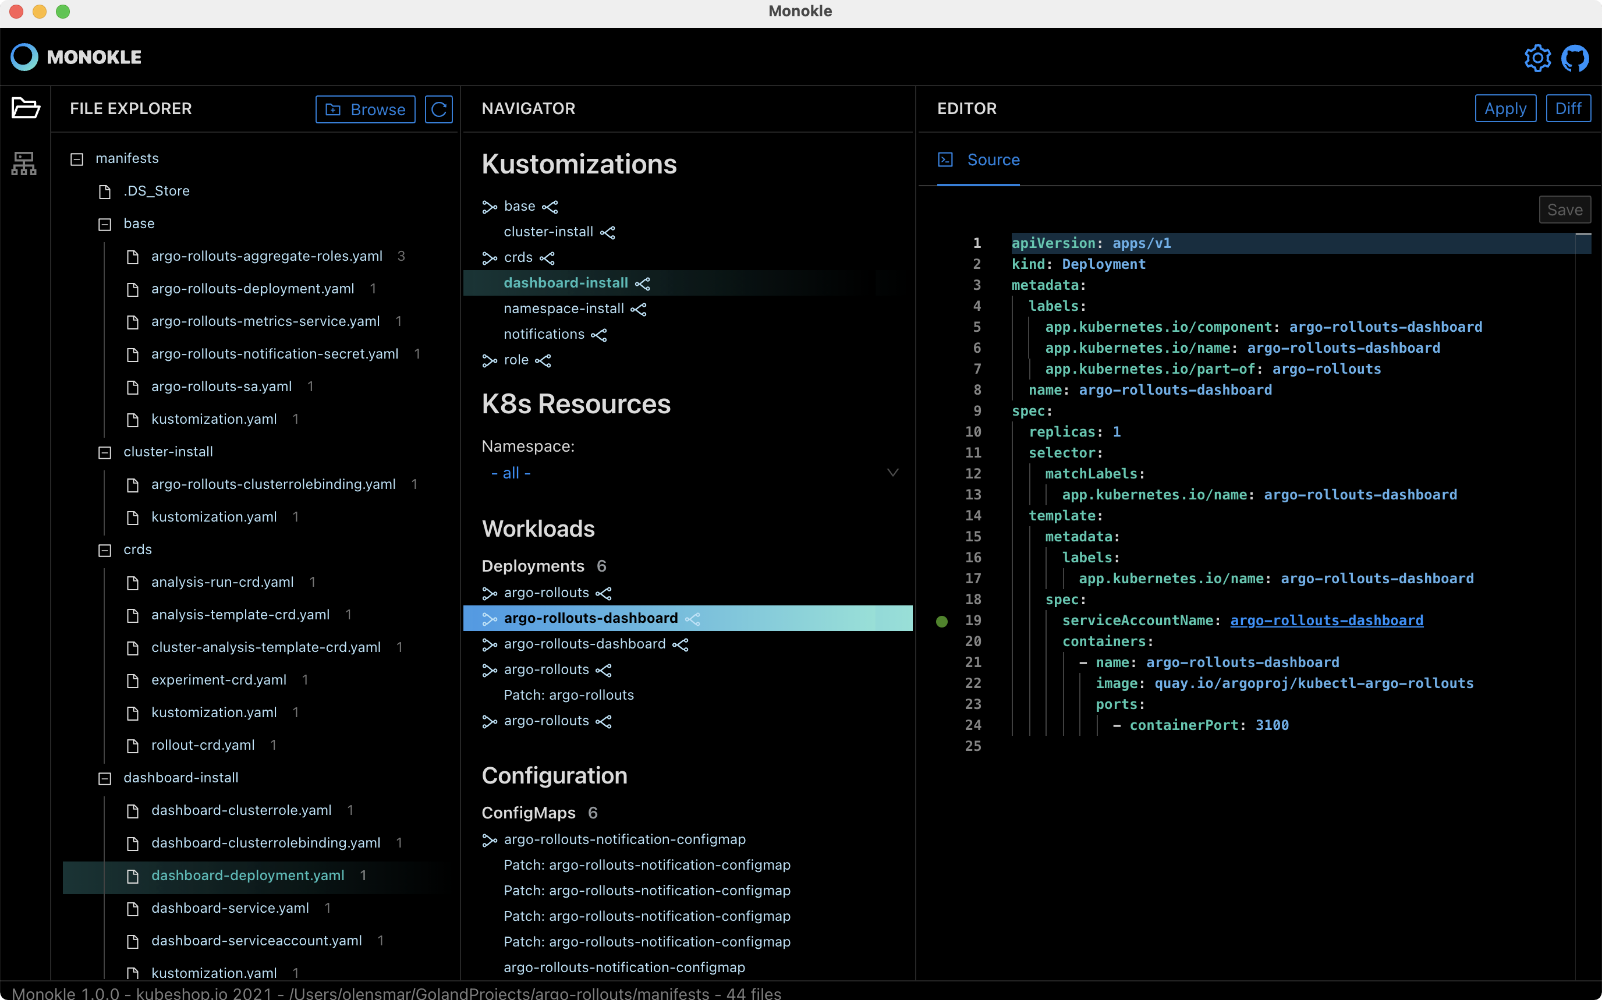Click incoming refs icon before argo-rollouts-notification-configmap
Screen dimensions: 1602x1000
[489, 840]
